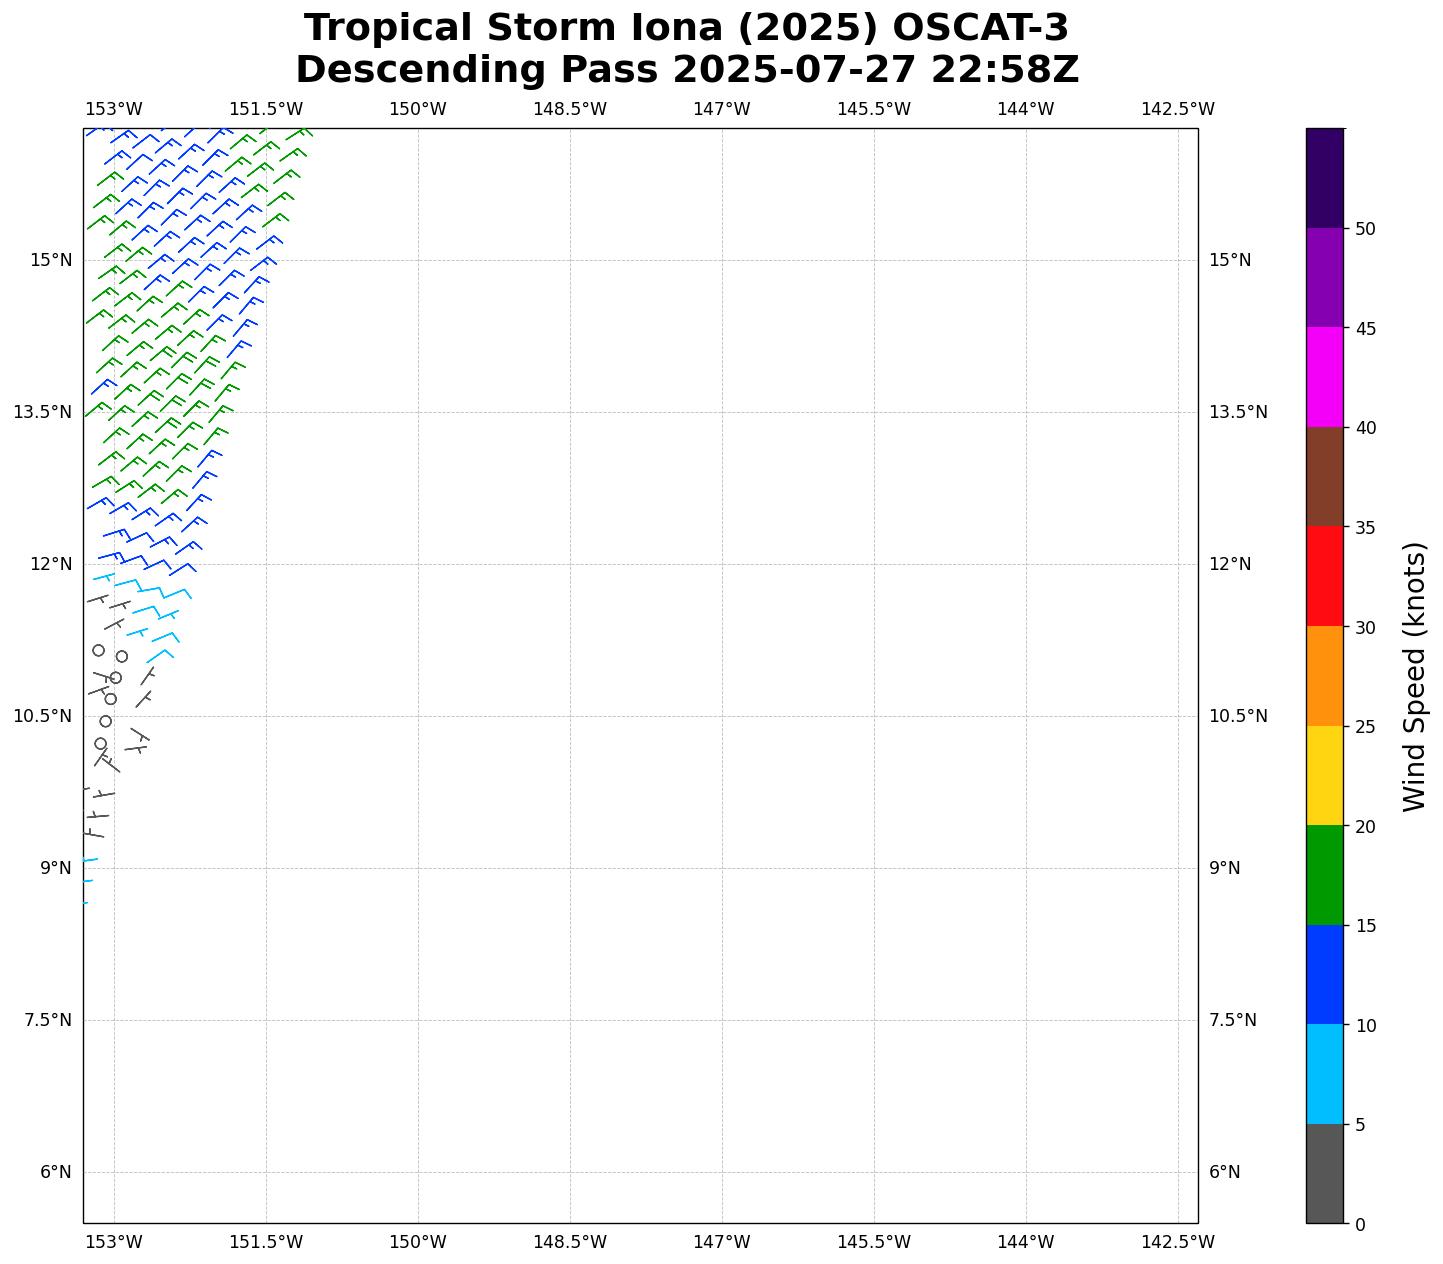Pick the gray 0–5 knot colorbar segment
This screenshot has height=1264, width=1443.
coord(1324,1173)
